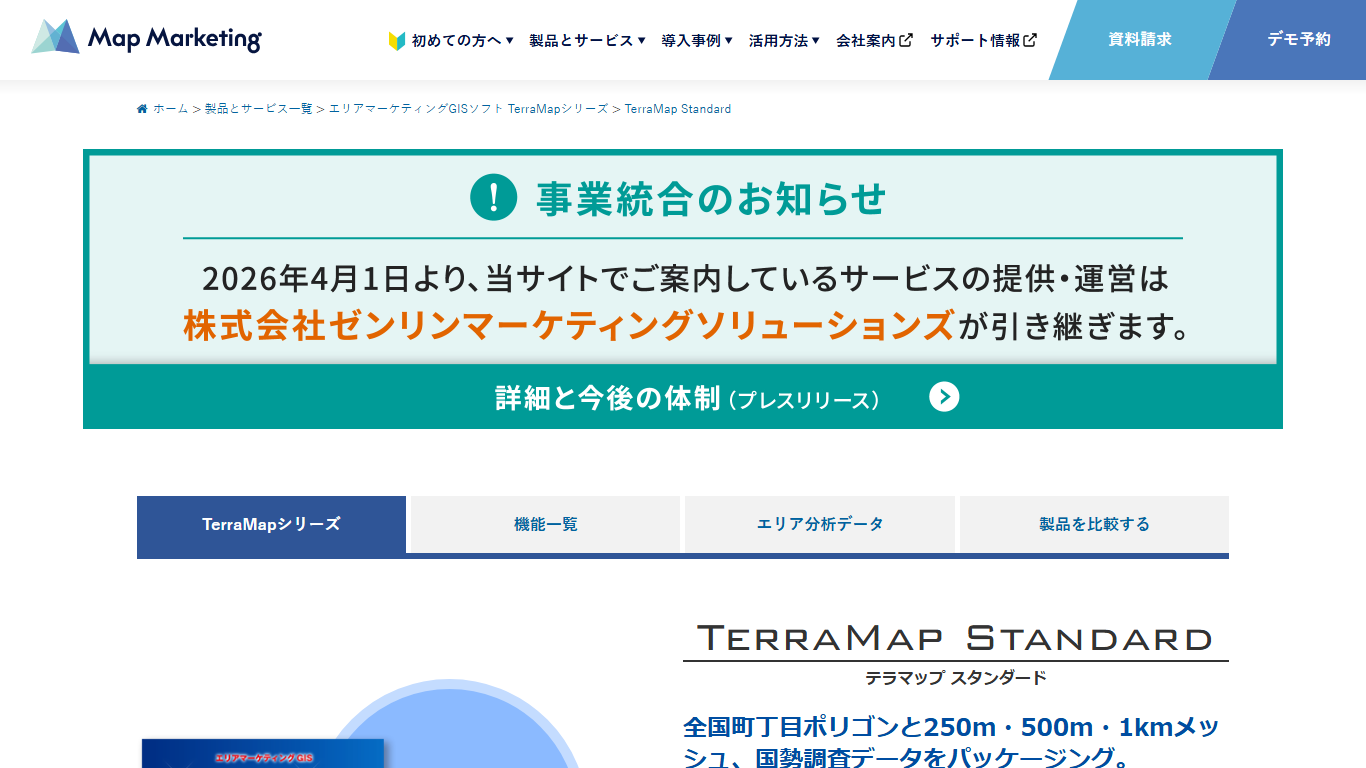Click the external link icon beside サポート情報
1366x768 pixels.
(1030, 41)
